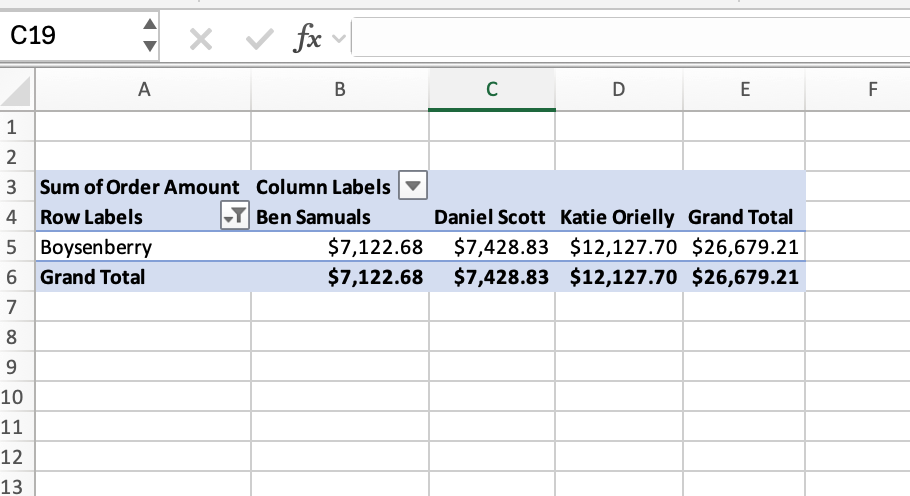The width and height of the screenshot is (910, 496).
Task: Expand the fx function dropdown arrow
Action: tap(339, 39)
